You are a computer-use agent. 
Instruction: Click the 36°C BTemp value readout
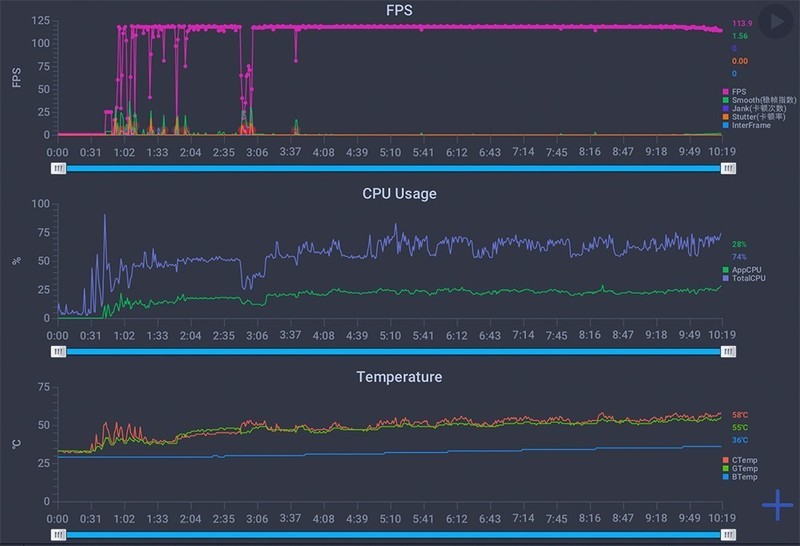(x=740, y=440)
